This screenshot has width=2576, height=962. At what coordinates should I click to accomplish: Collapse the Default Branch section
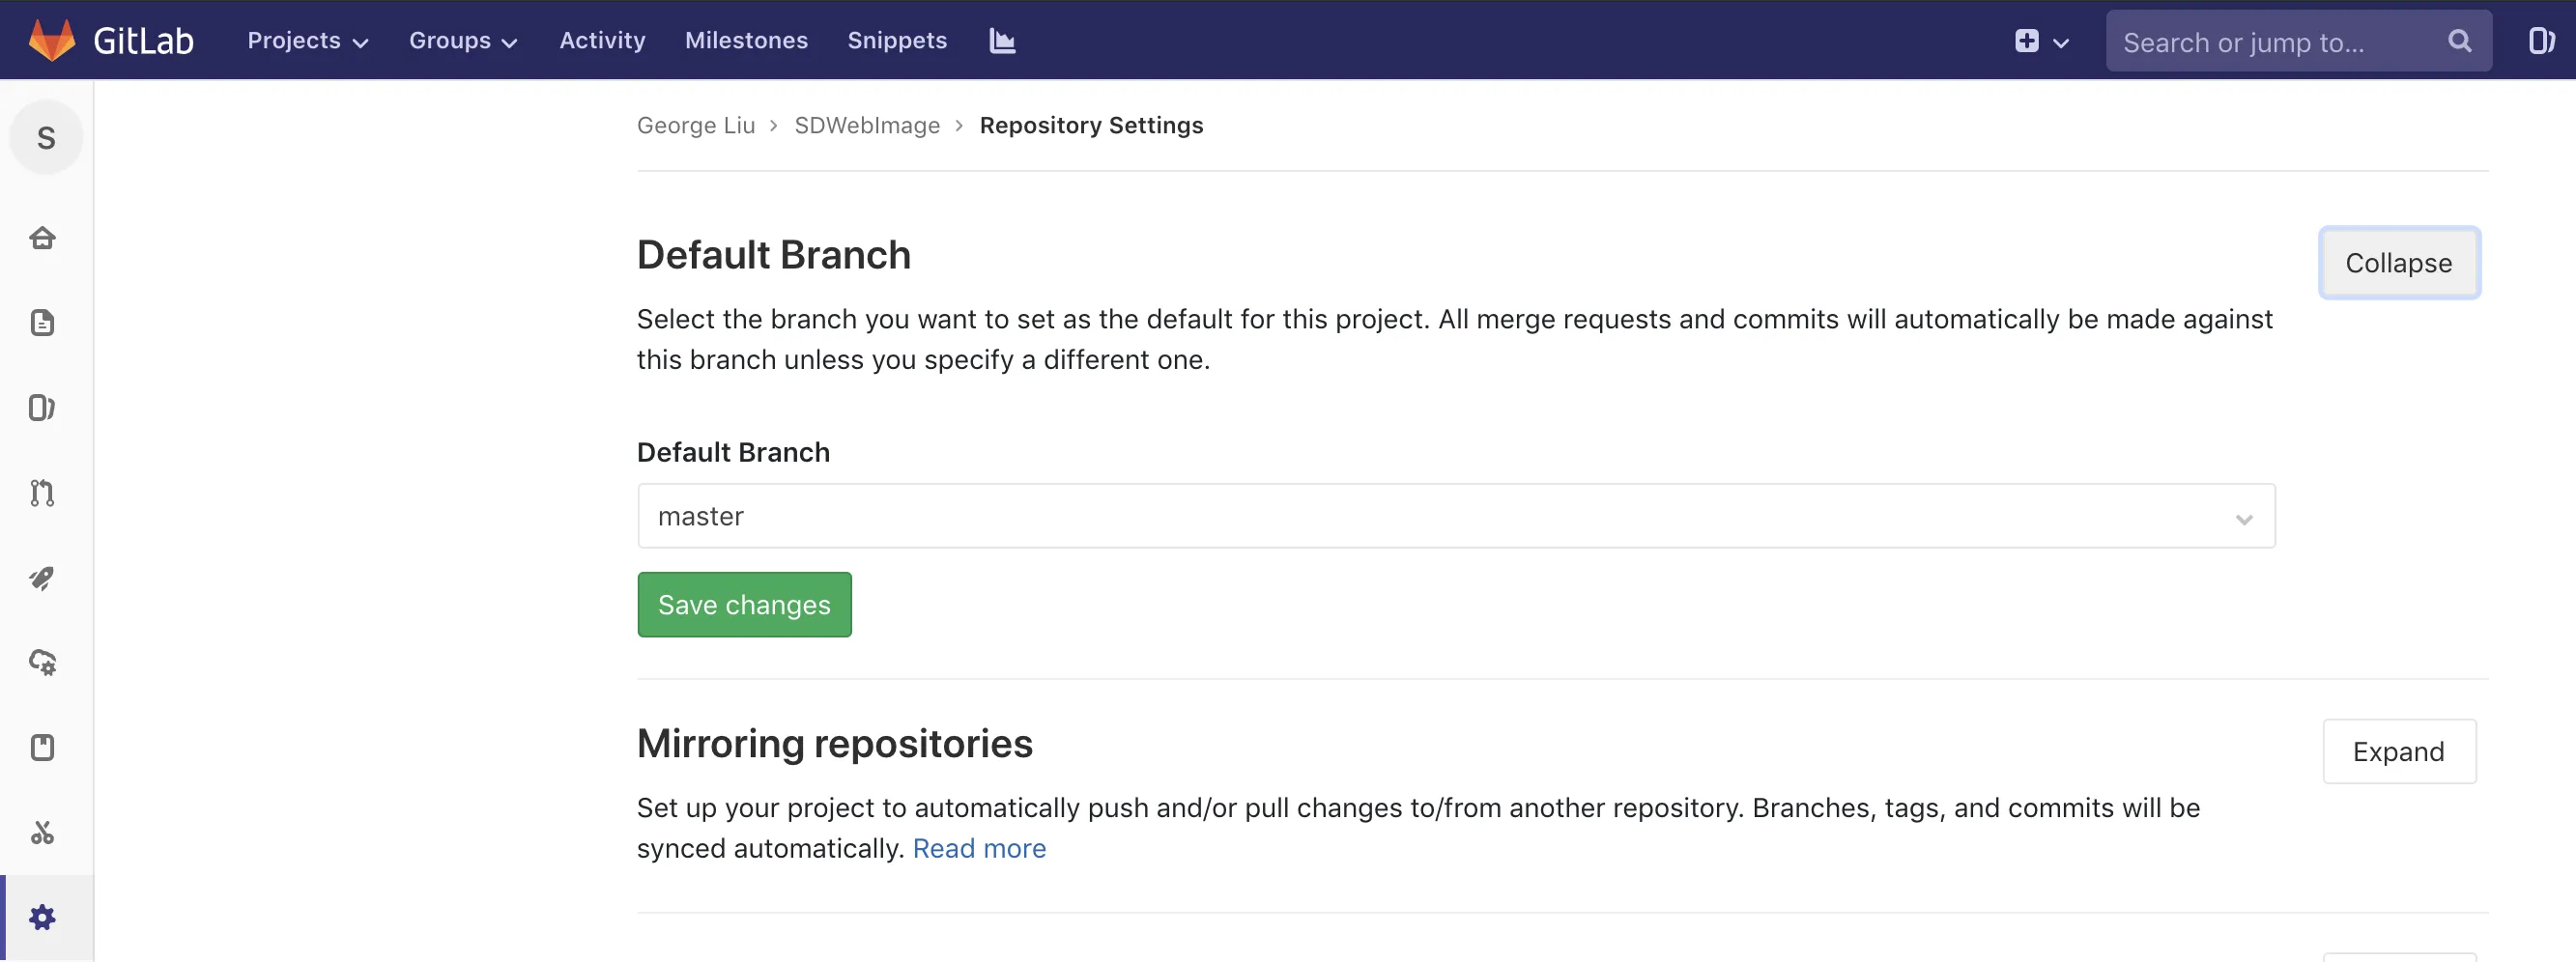point(2399,263)
